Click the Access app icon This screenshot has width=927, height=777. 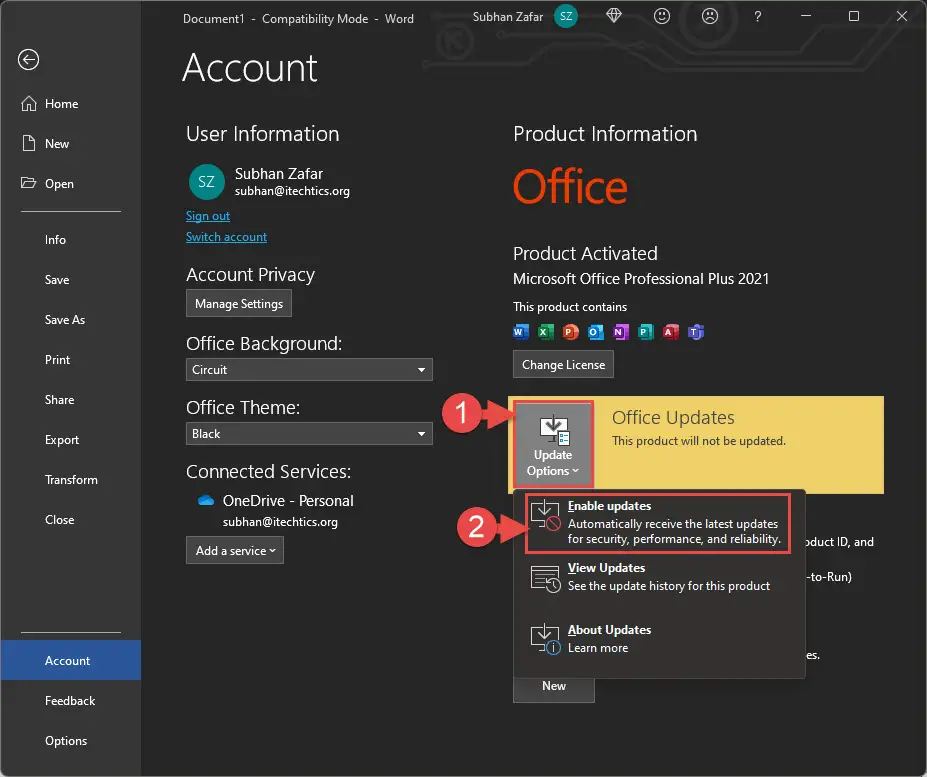pyautogui.click(x=670, y=332)
